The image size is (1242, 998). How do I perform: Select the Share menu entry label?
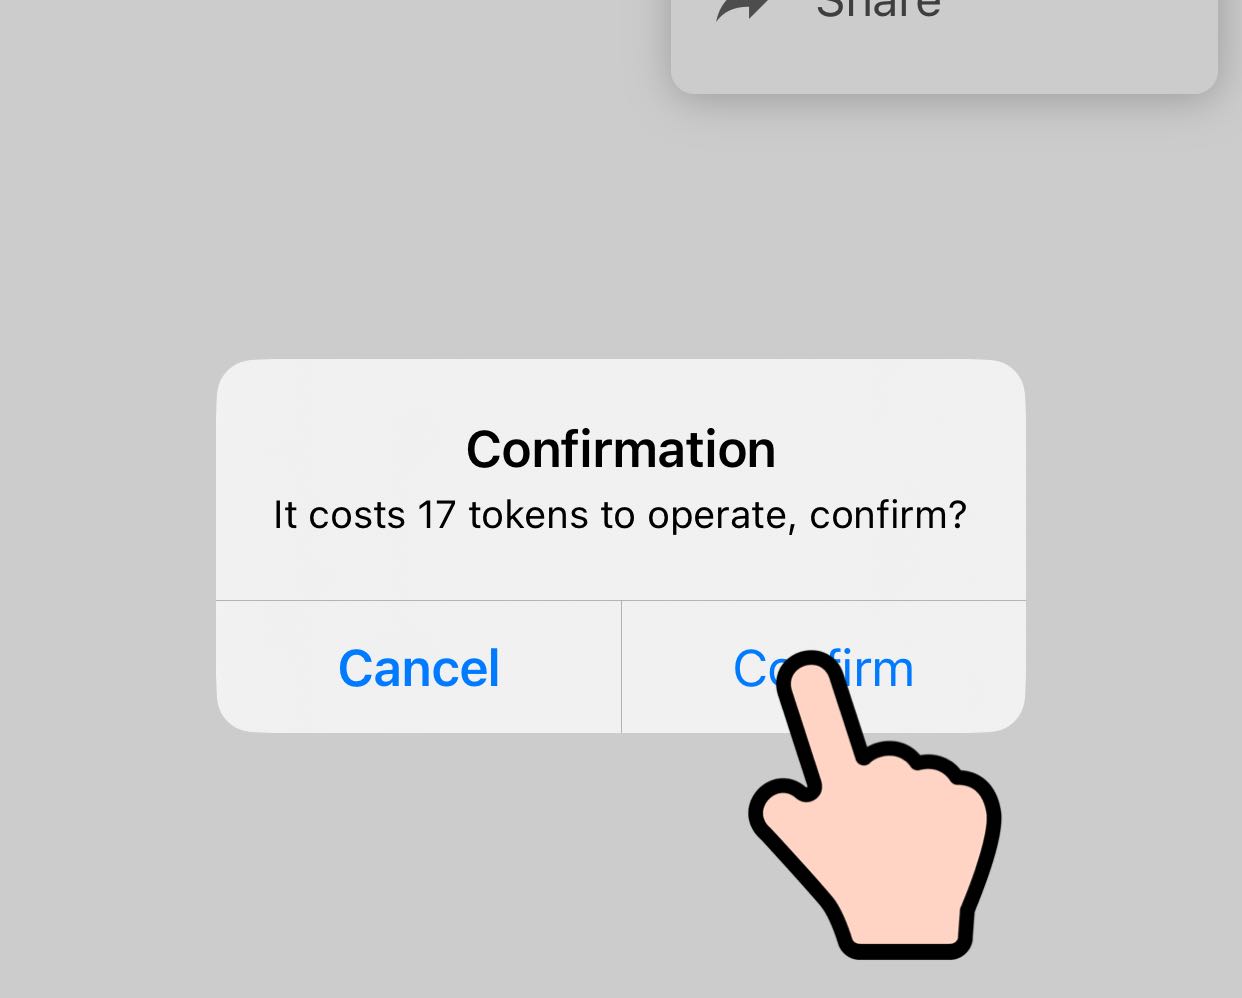tap(878, 8)
